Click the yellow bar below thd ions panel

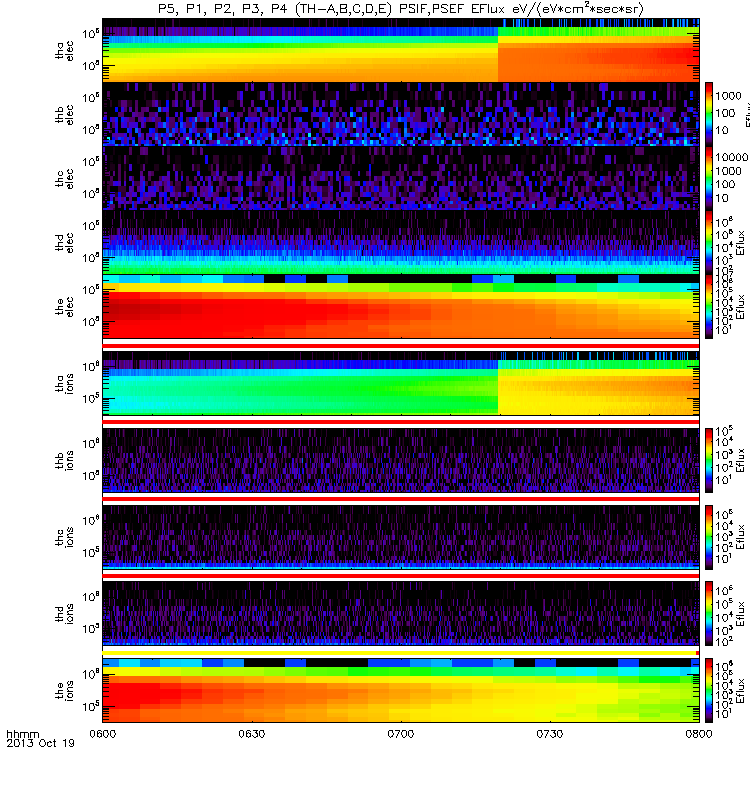pyautogui.click(x=401, y=653)
